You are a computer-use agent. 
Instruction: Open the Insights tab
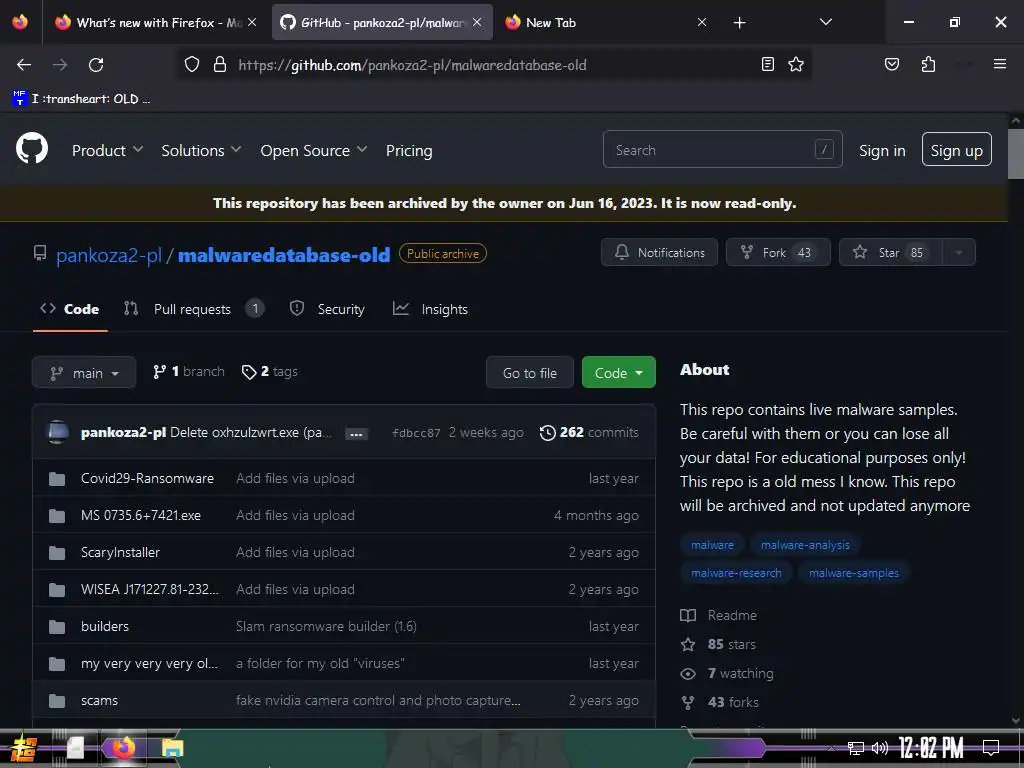[430, 309]
